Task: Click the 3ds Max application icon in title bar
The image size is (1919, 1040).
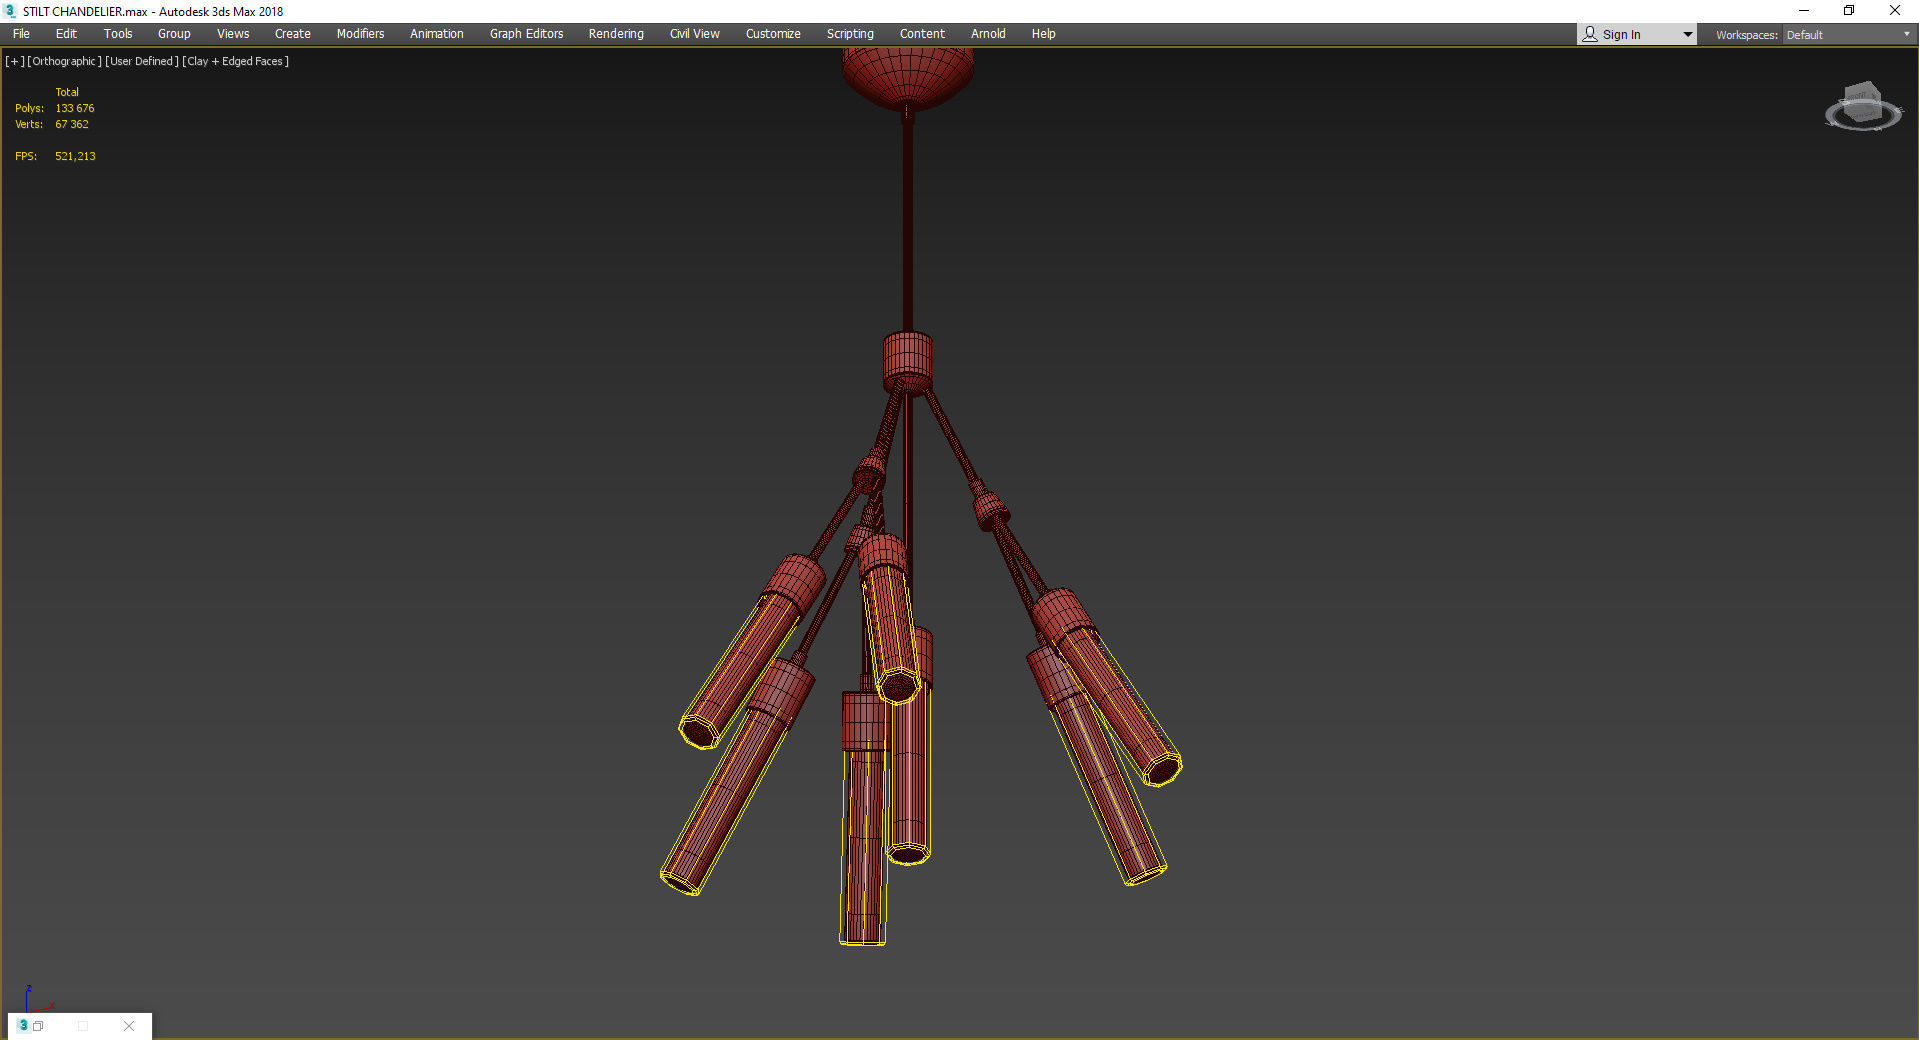Action: [x=10, y=11]
